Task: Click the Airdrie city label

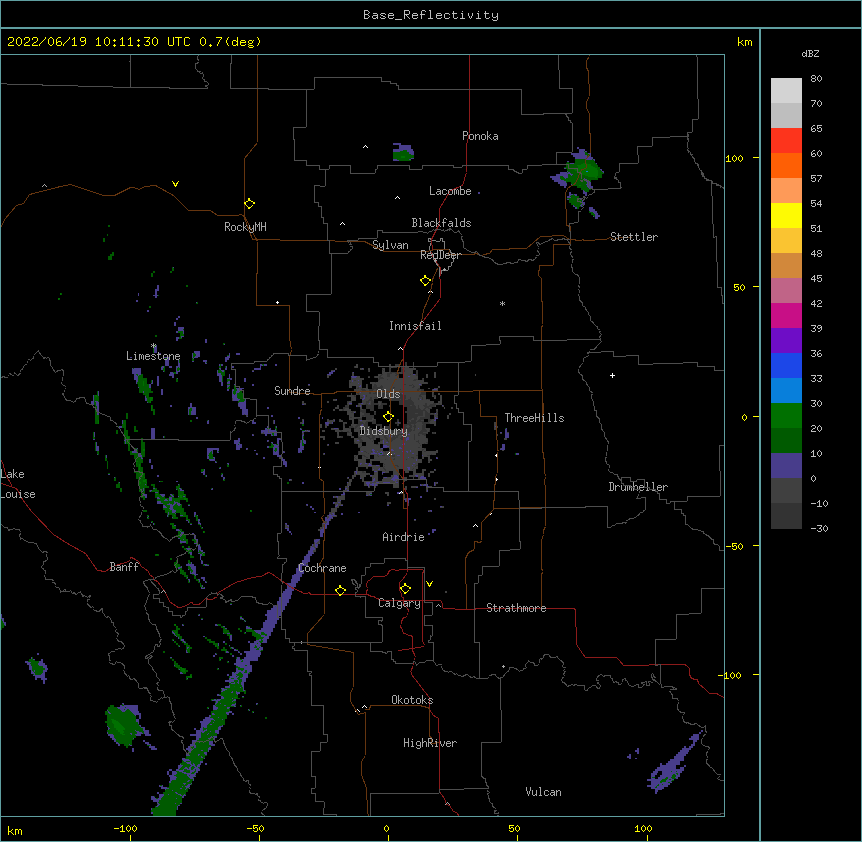Action: [404, 537]
